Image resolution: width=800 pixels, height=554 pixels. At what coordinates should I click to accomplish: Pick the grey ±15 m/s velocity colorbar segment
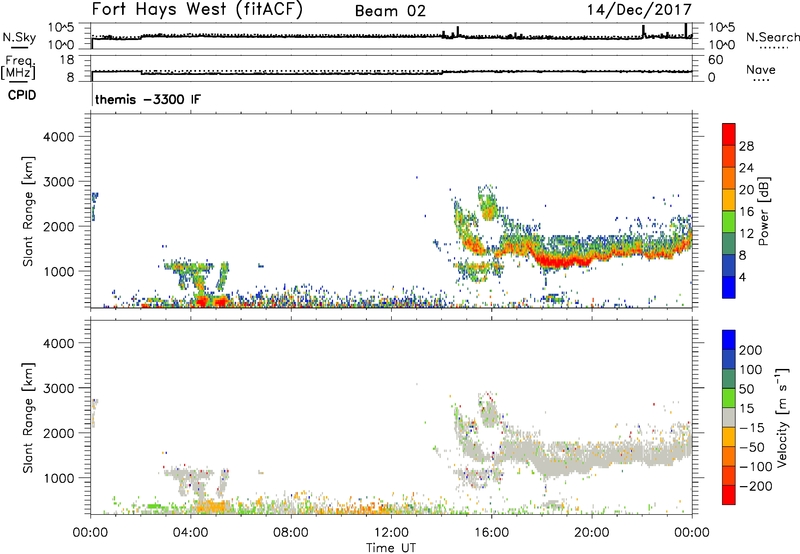coord(729,417)
